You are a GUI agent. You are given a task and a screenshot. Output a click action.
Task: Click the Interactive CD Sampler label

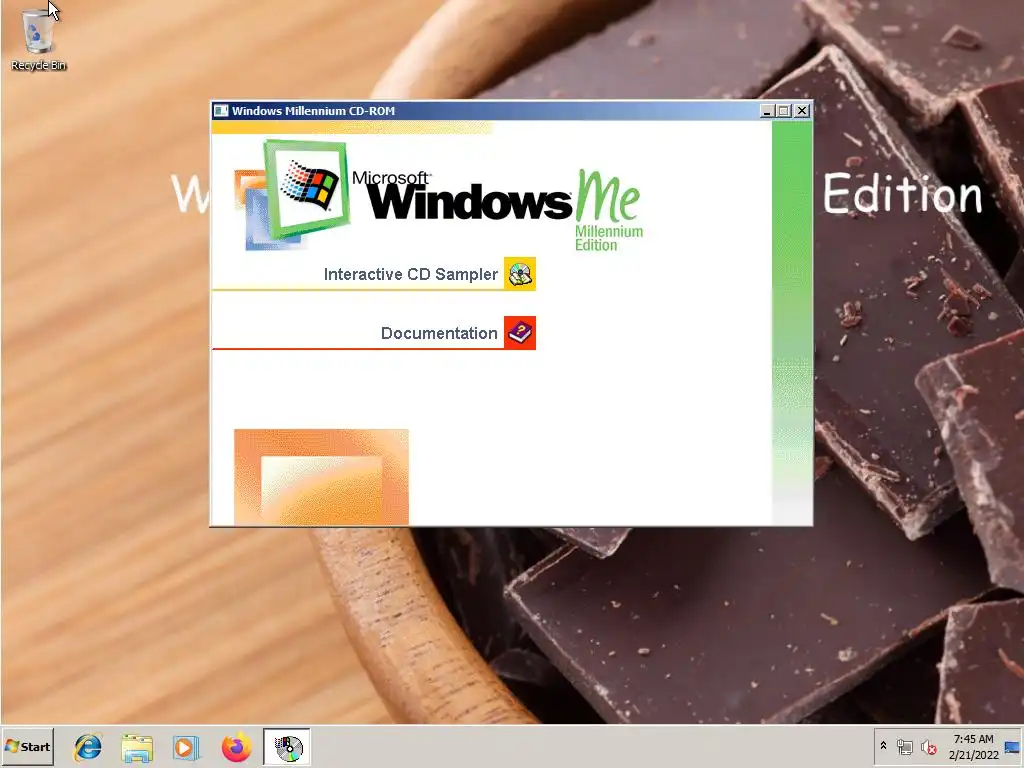(411, 274)
